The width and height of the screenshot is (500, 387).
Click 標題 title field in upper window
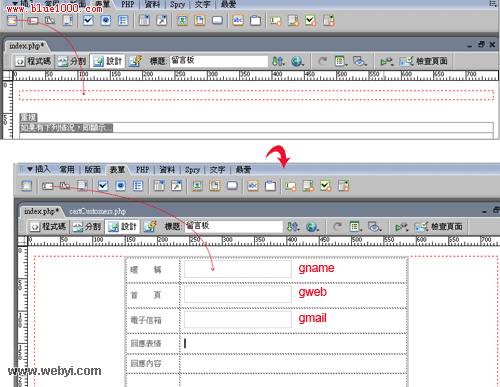[219, 61]
